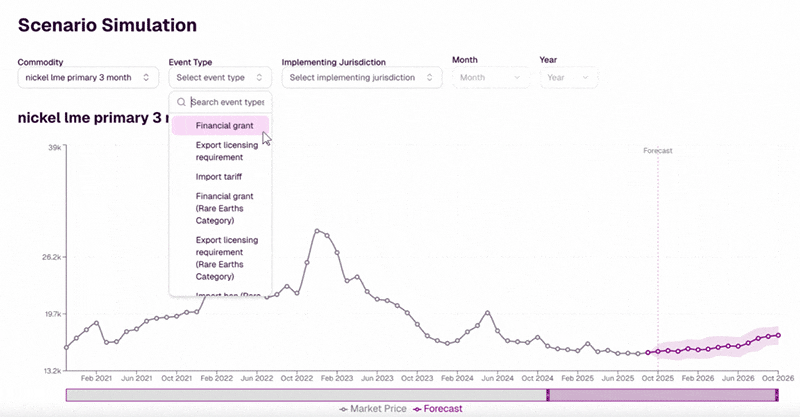The height and width of the screenshot is (417, 800).
Task: Focus the Search event types field
Action: point(227,102)
